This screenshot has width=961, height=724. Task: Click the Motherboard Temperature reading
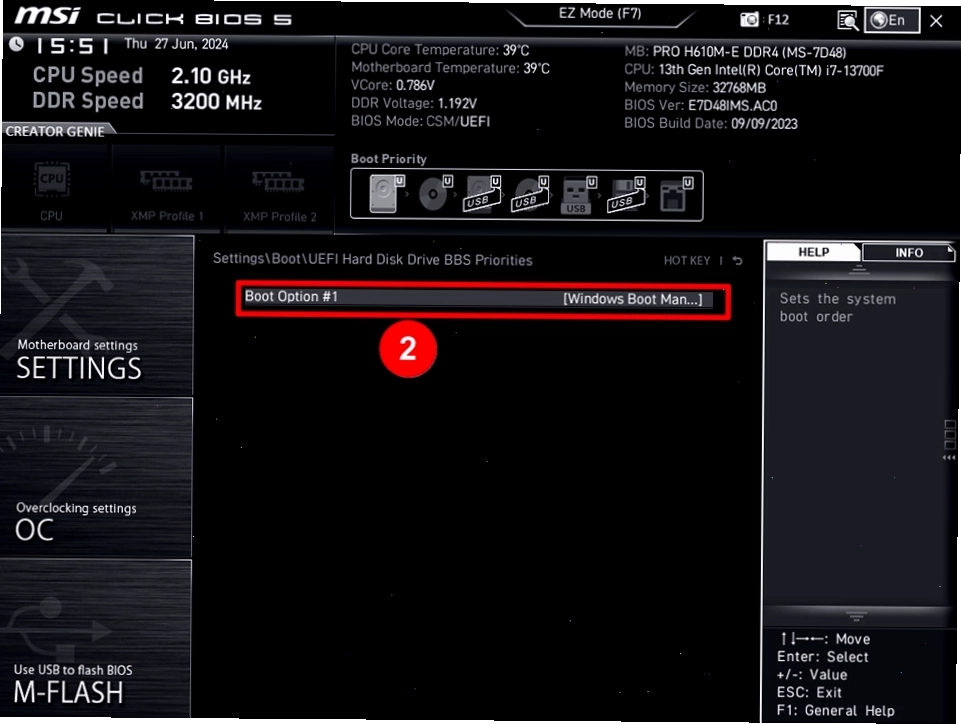450,67
